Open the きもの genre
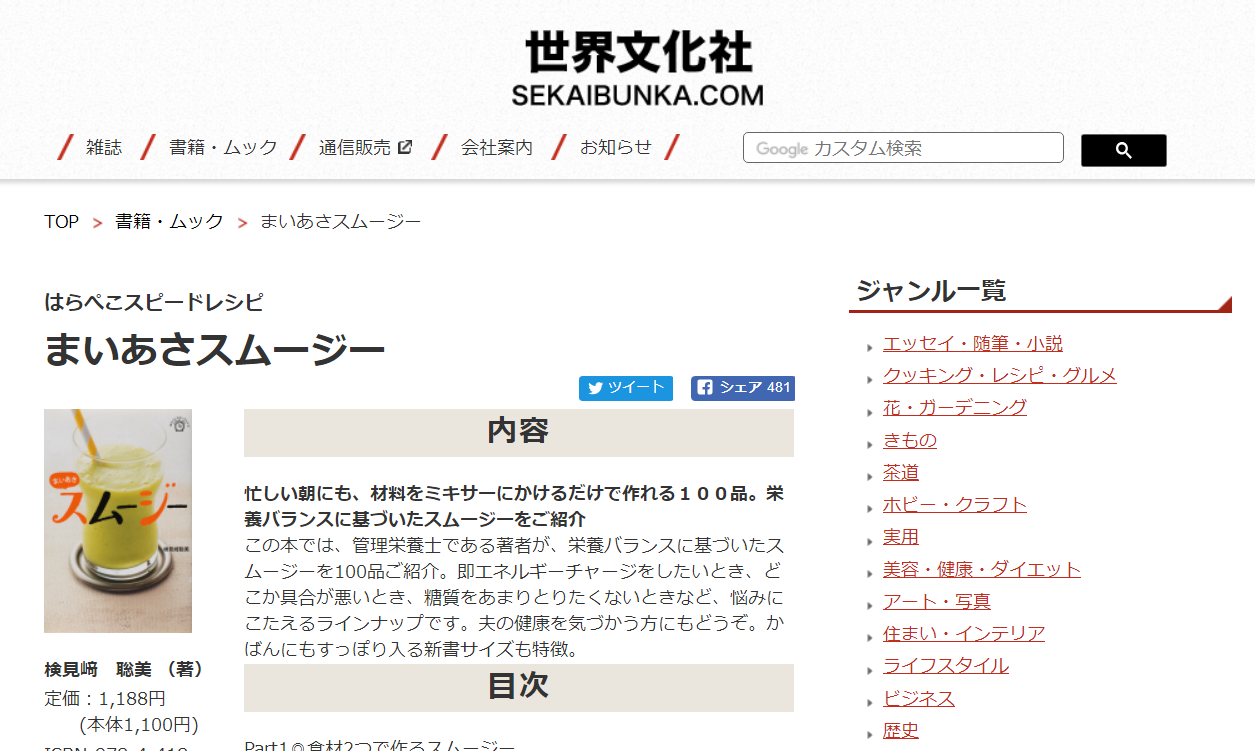Screen dimensions: 1255x751 pyautogui.click(x=910, y=441)
